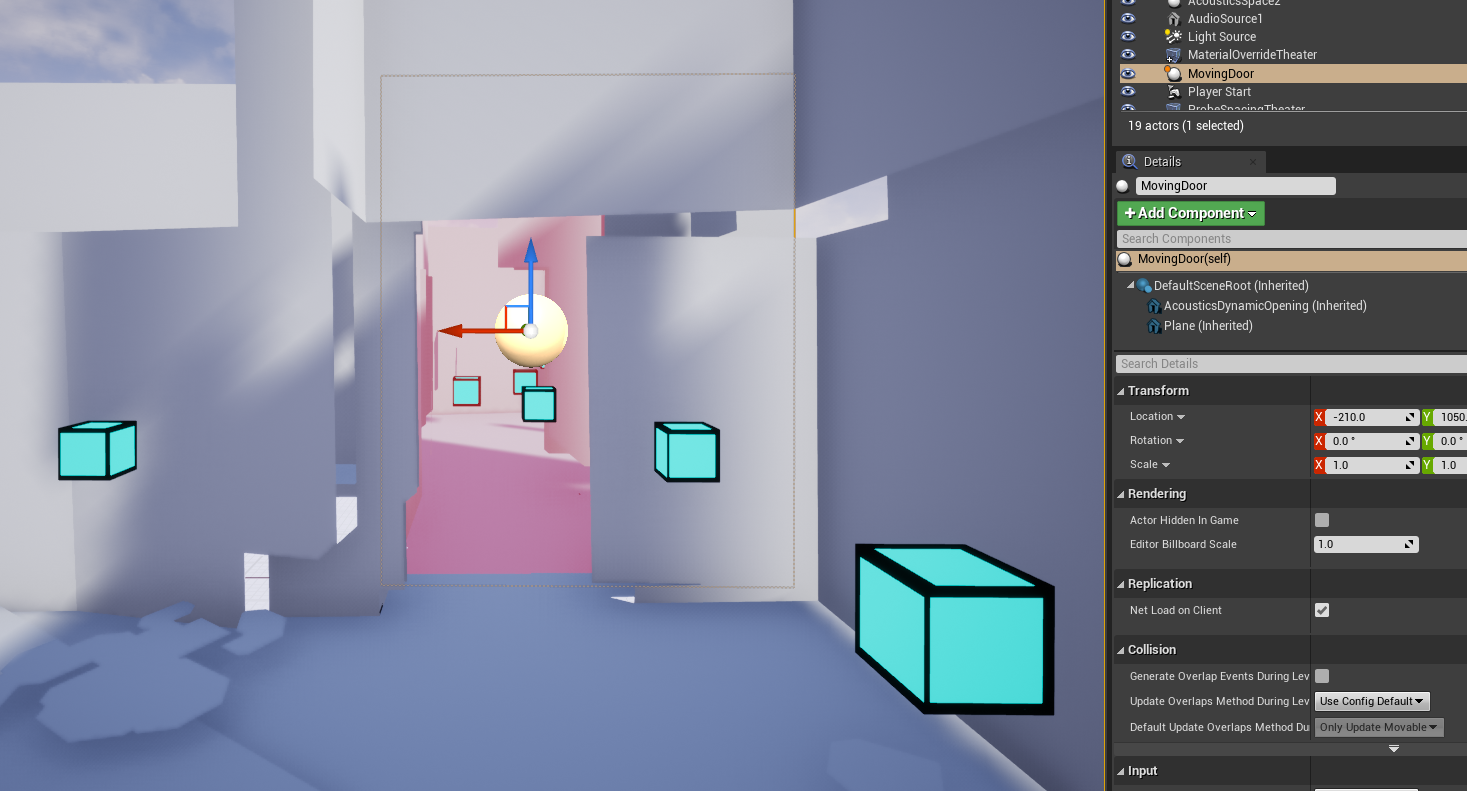1467x791 pixels.
Task: Toggle visibility eye for MovingDoor
Action: pyautogui.click(x=1128, y=74)
